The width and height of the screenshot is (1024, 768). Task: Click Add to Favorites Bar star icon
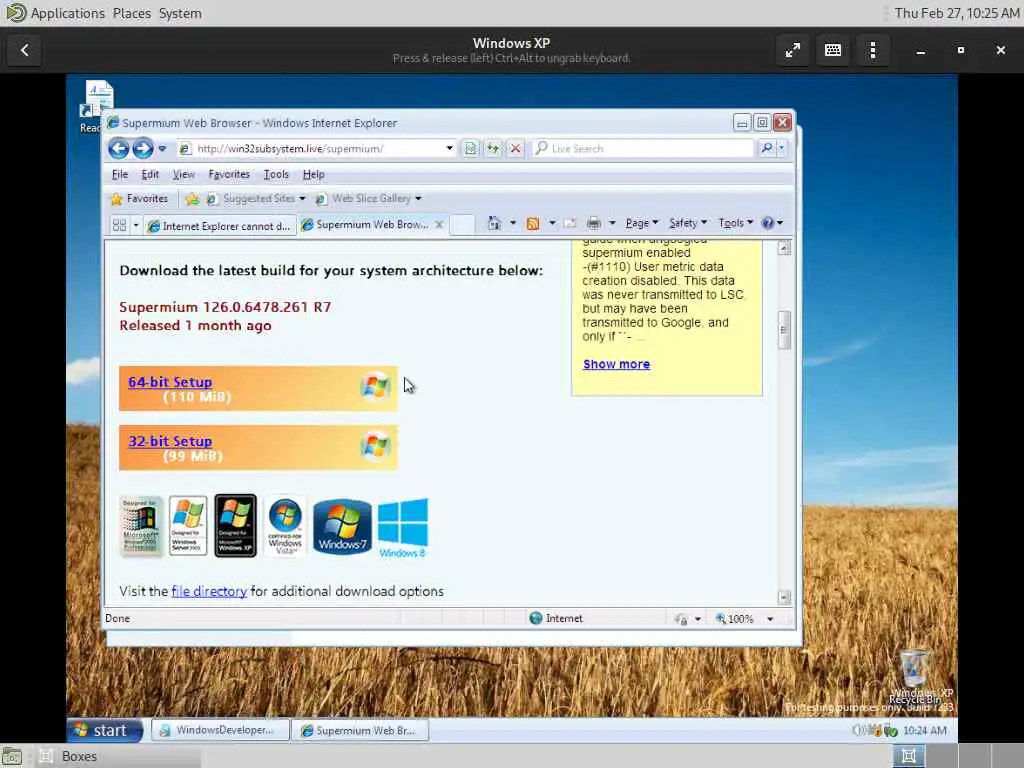(x=192, y=199)
